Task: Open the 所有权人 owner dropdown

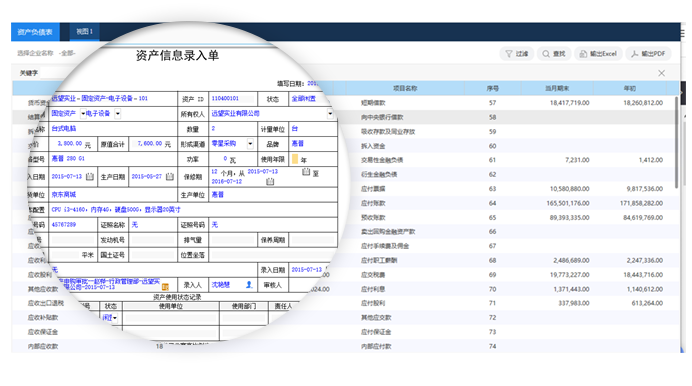Action: click(330, 114)
